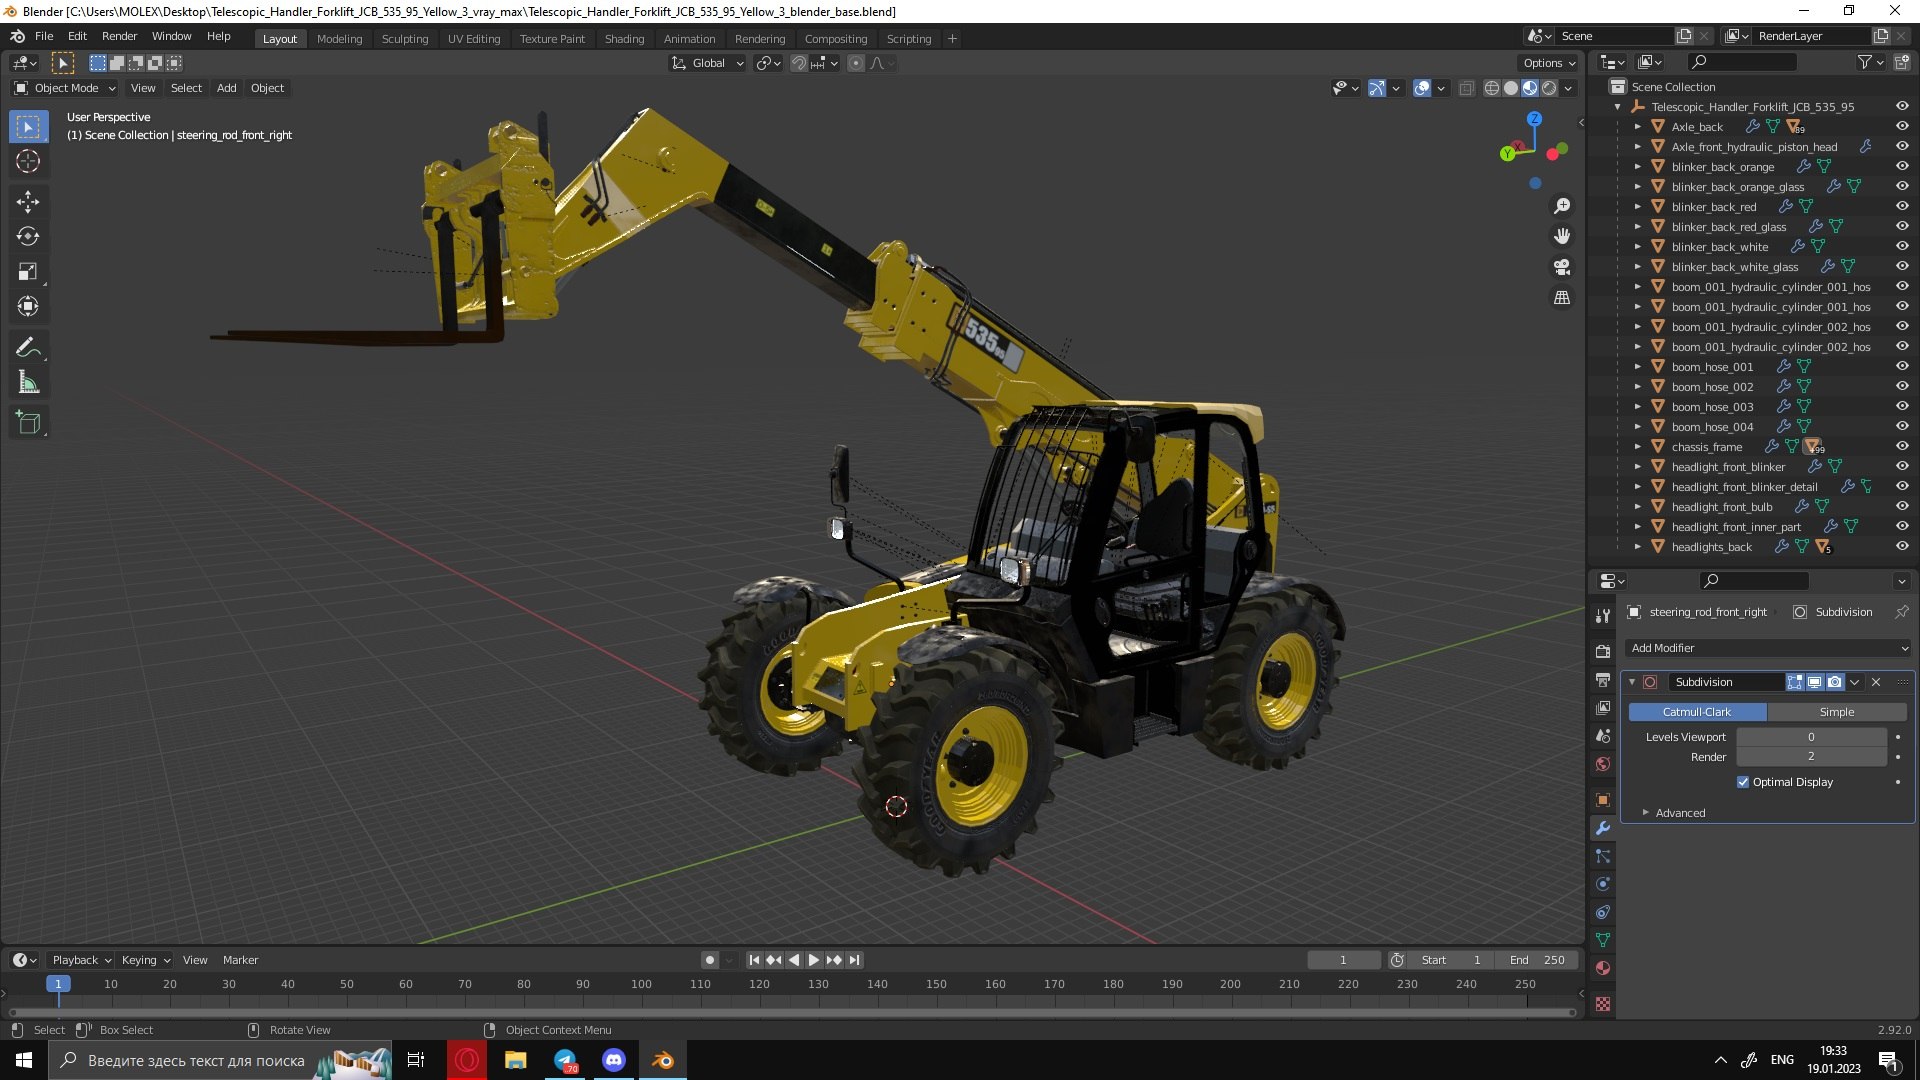Open the Object Mode dropdown
This screenshot has width=1920, height=1080.
pyautogui.click(x=65, y=88)
